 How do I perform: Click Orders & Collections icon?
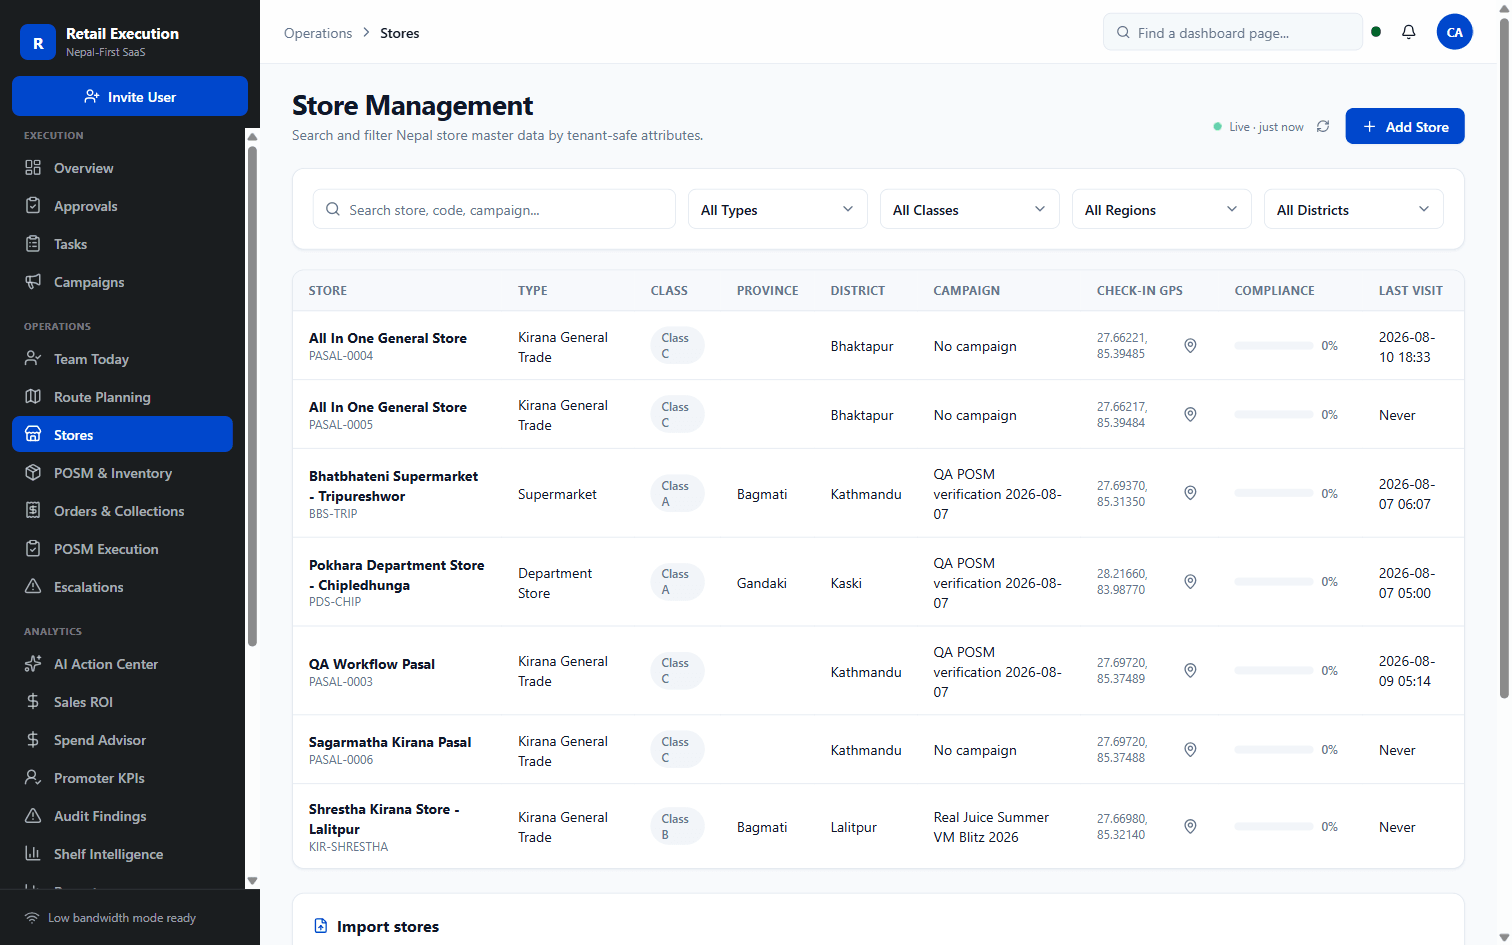33,510
